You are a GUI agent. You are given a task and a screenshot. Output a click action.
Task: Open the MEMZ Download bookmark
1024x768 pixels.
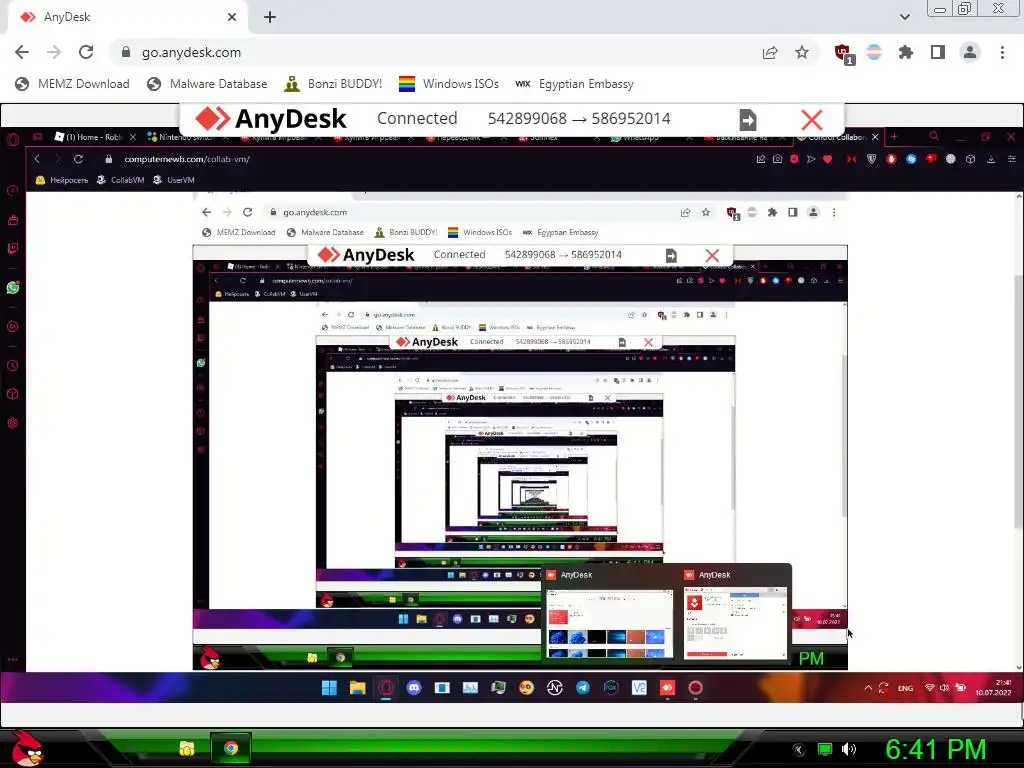(x=72, y=84)
